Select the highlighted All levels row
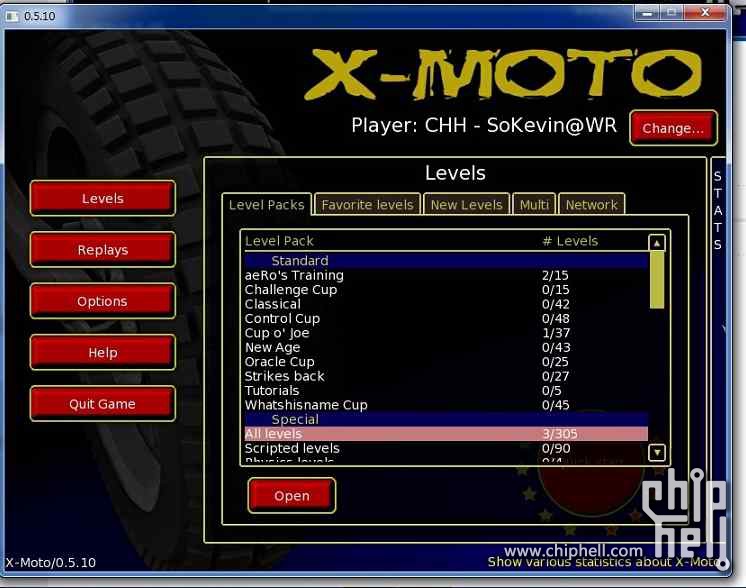Image resolution: width=746 pixels, height=588 pixels. coord(446,434)
